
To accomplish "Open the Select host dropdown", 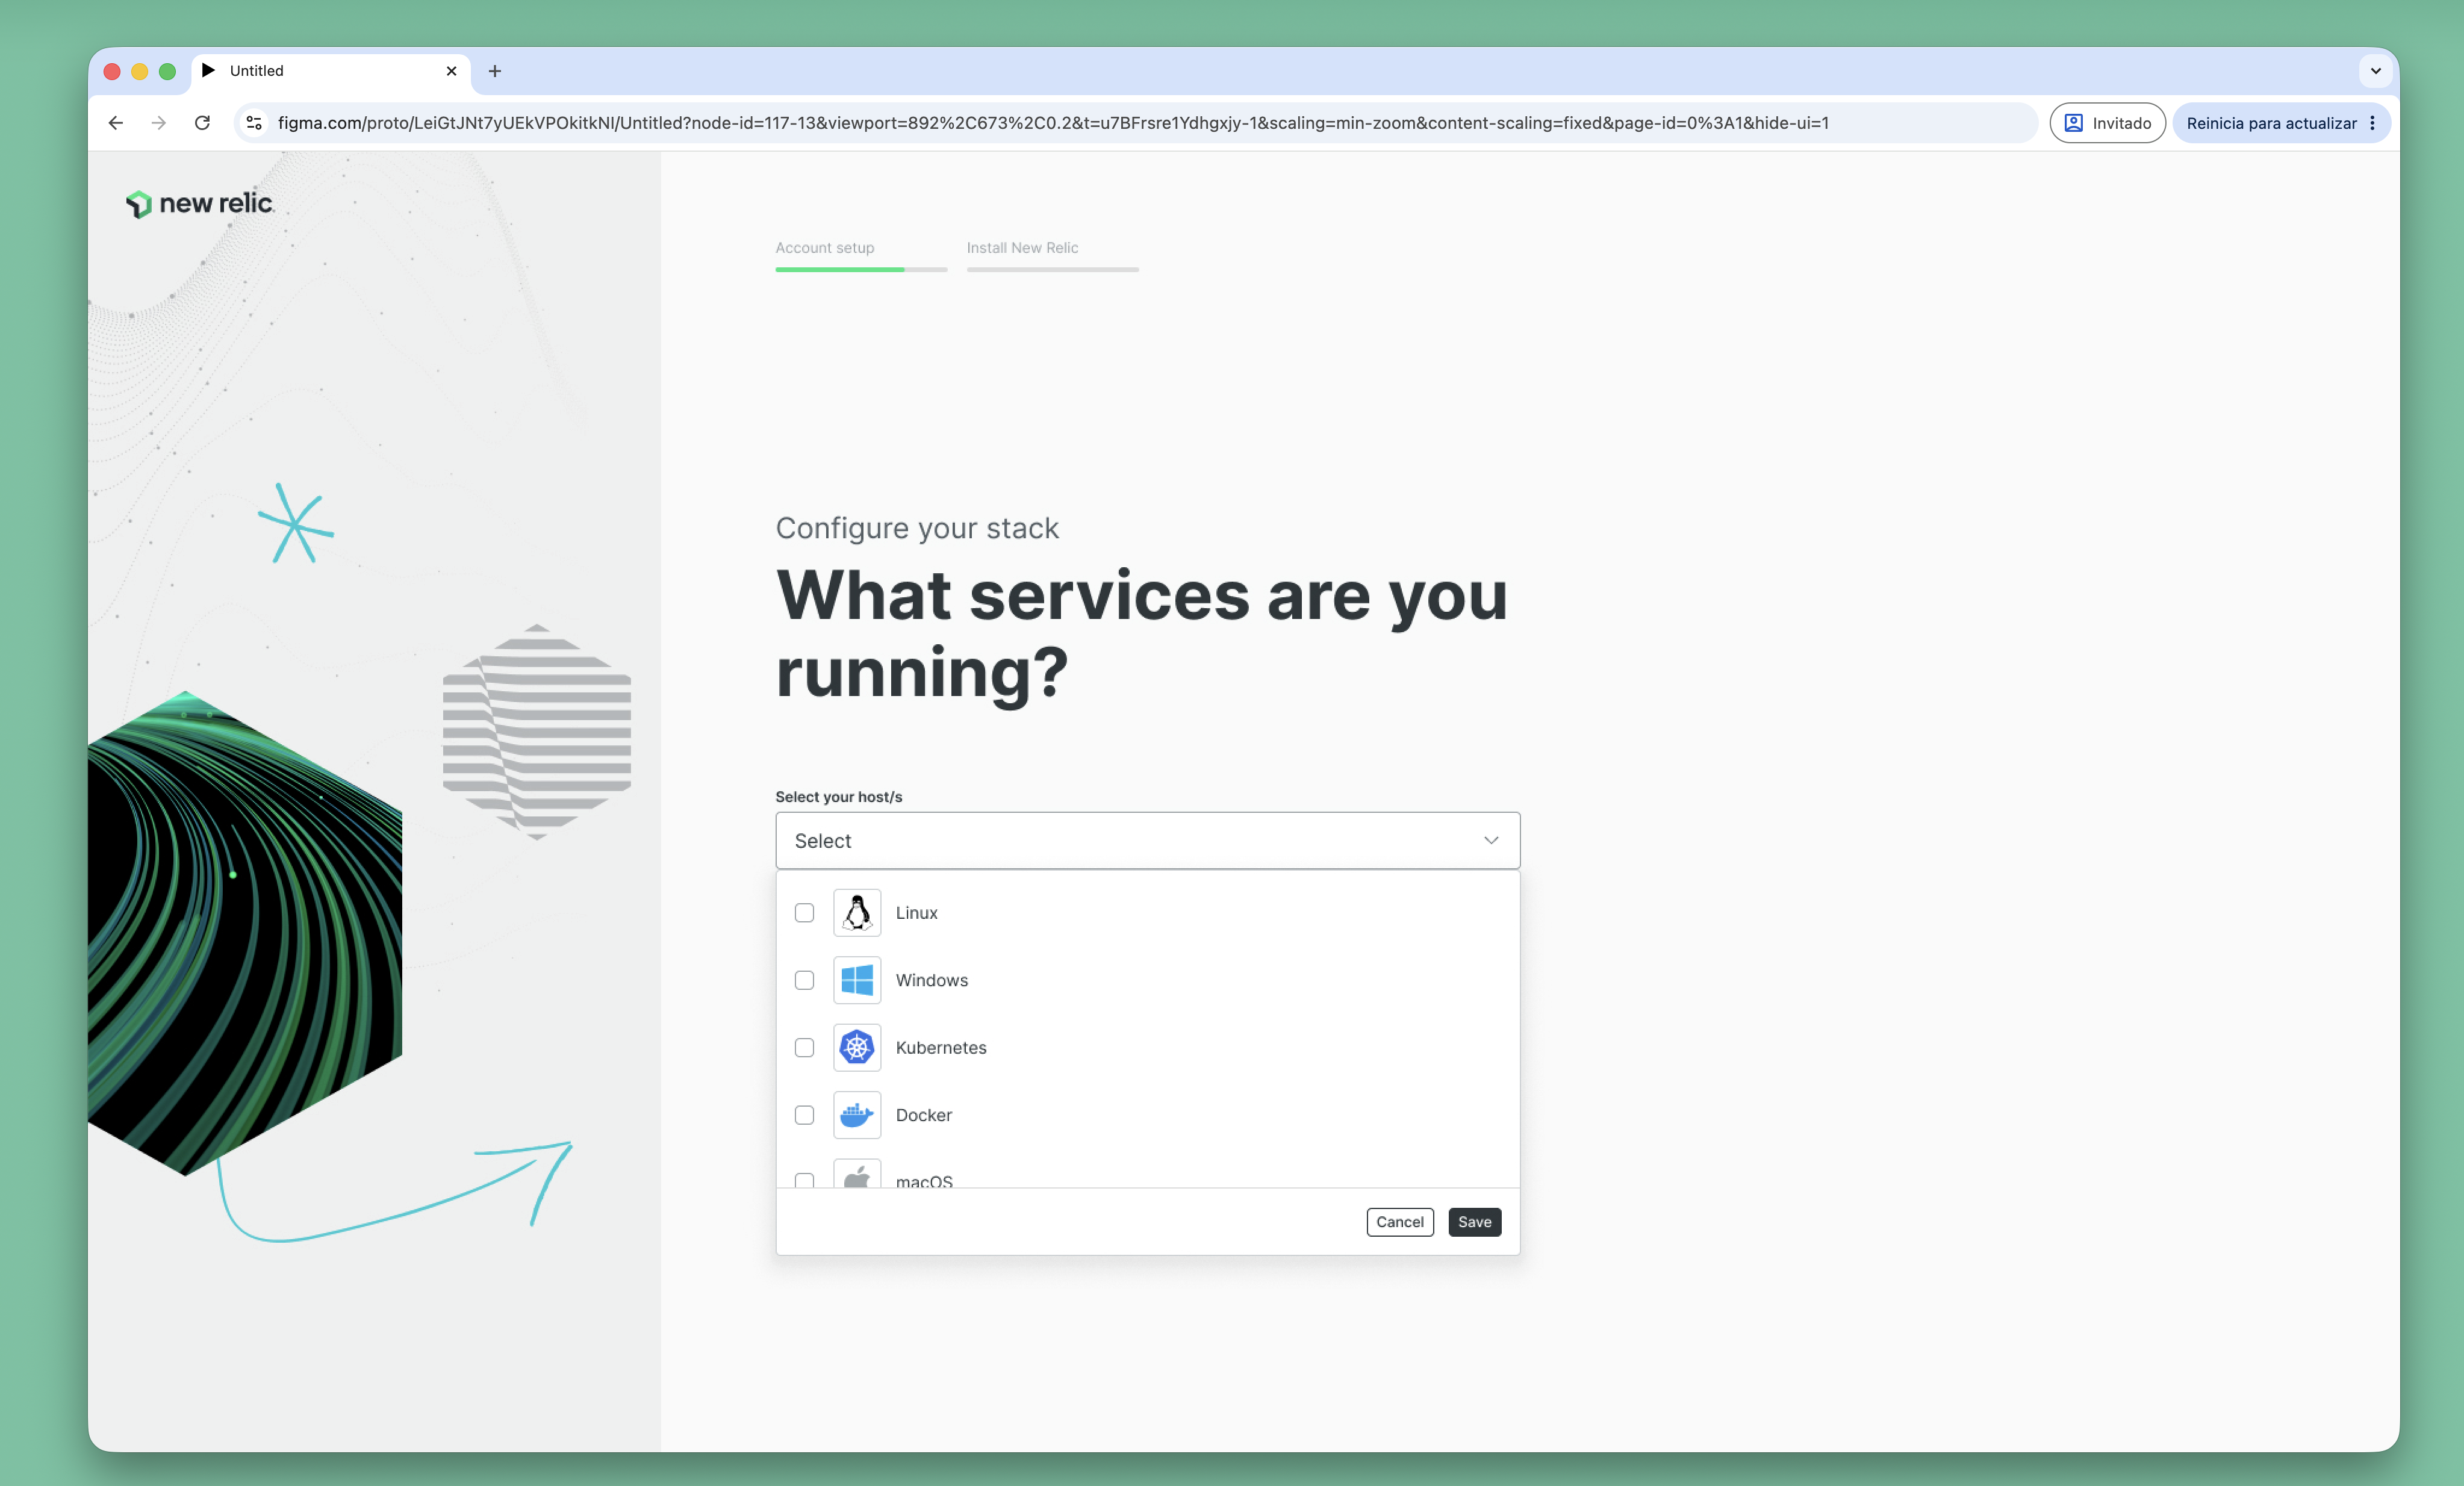I will (x=1147, y=841).
